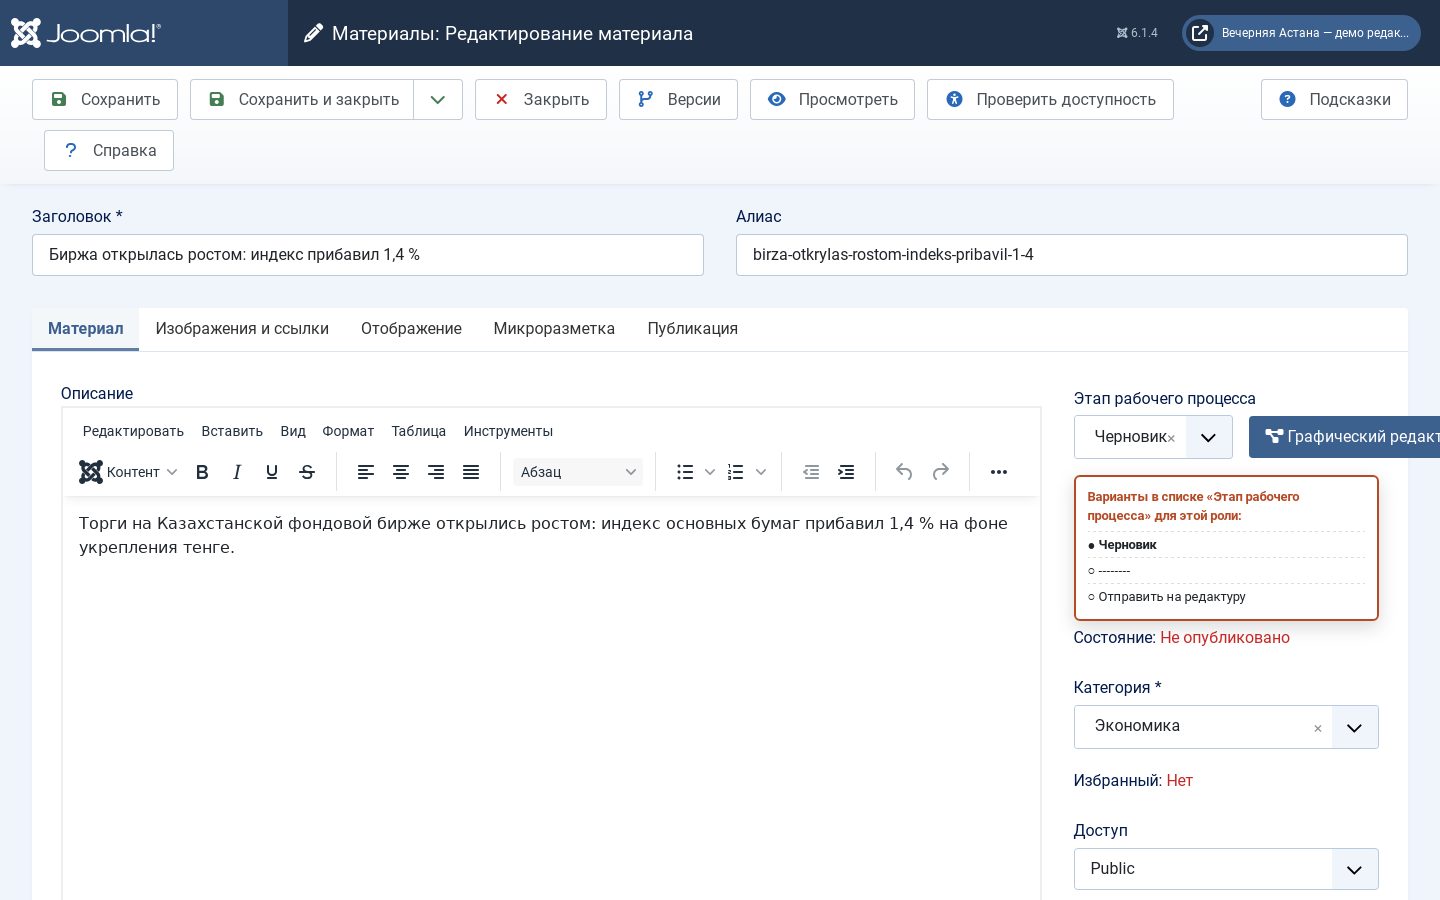
Task: Open the Доступ Public dropdown
Action: 1226,869
